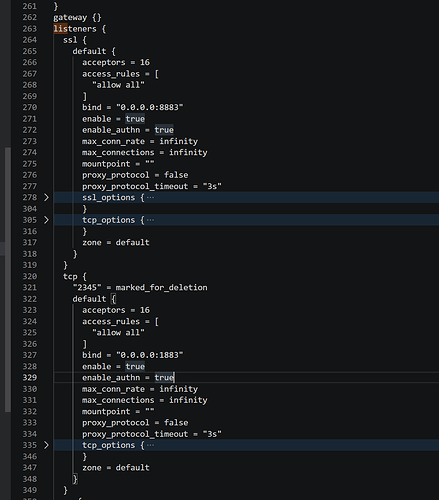Click line number 263 in the gutter
Viewport: 439px width, 500px height.
(30, 29)
